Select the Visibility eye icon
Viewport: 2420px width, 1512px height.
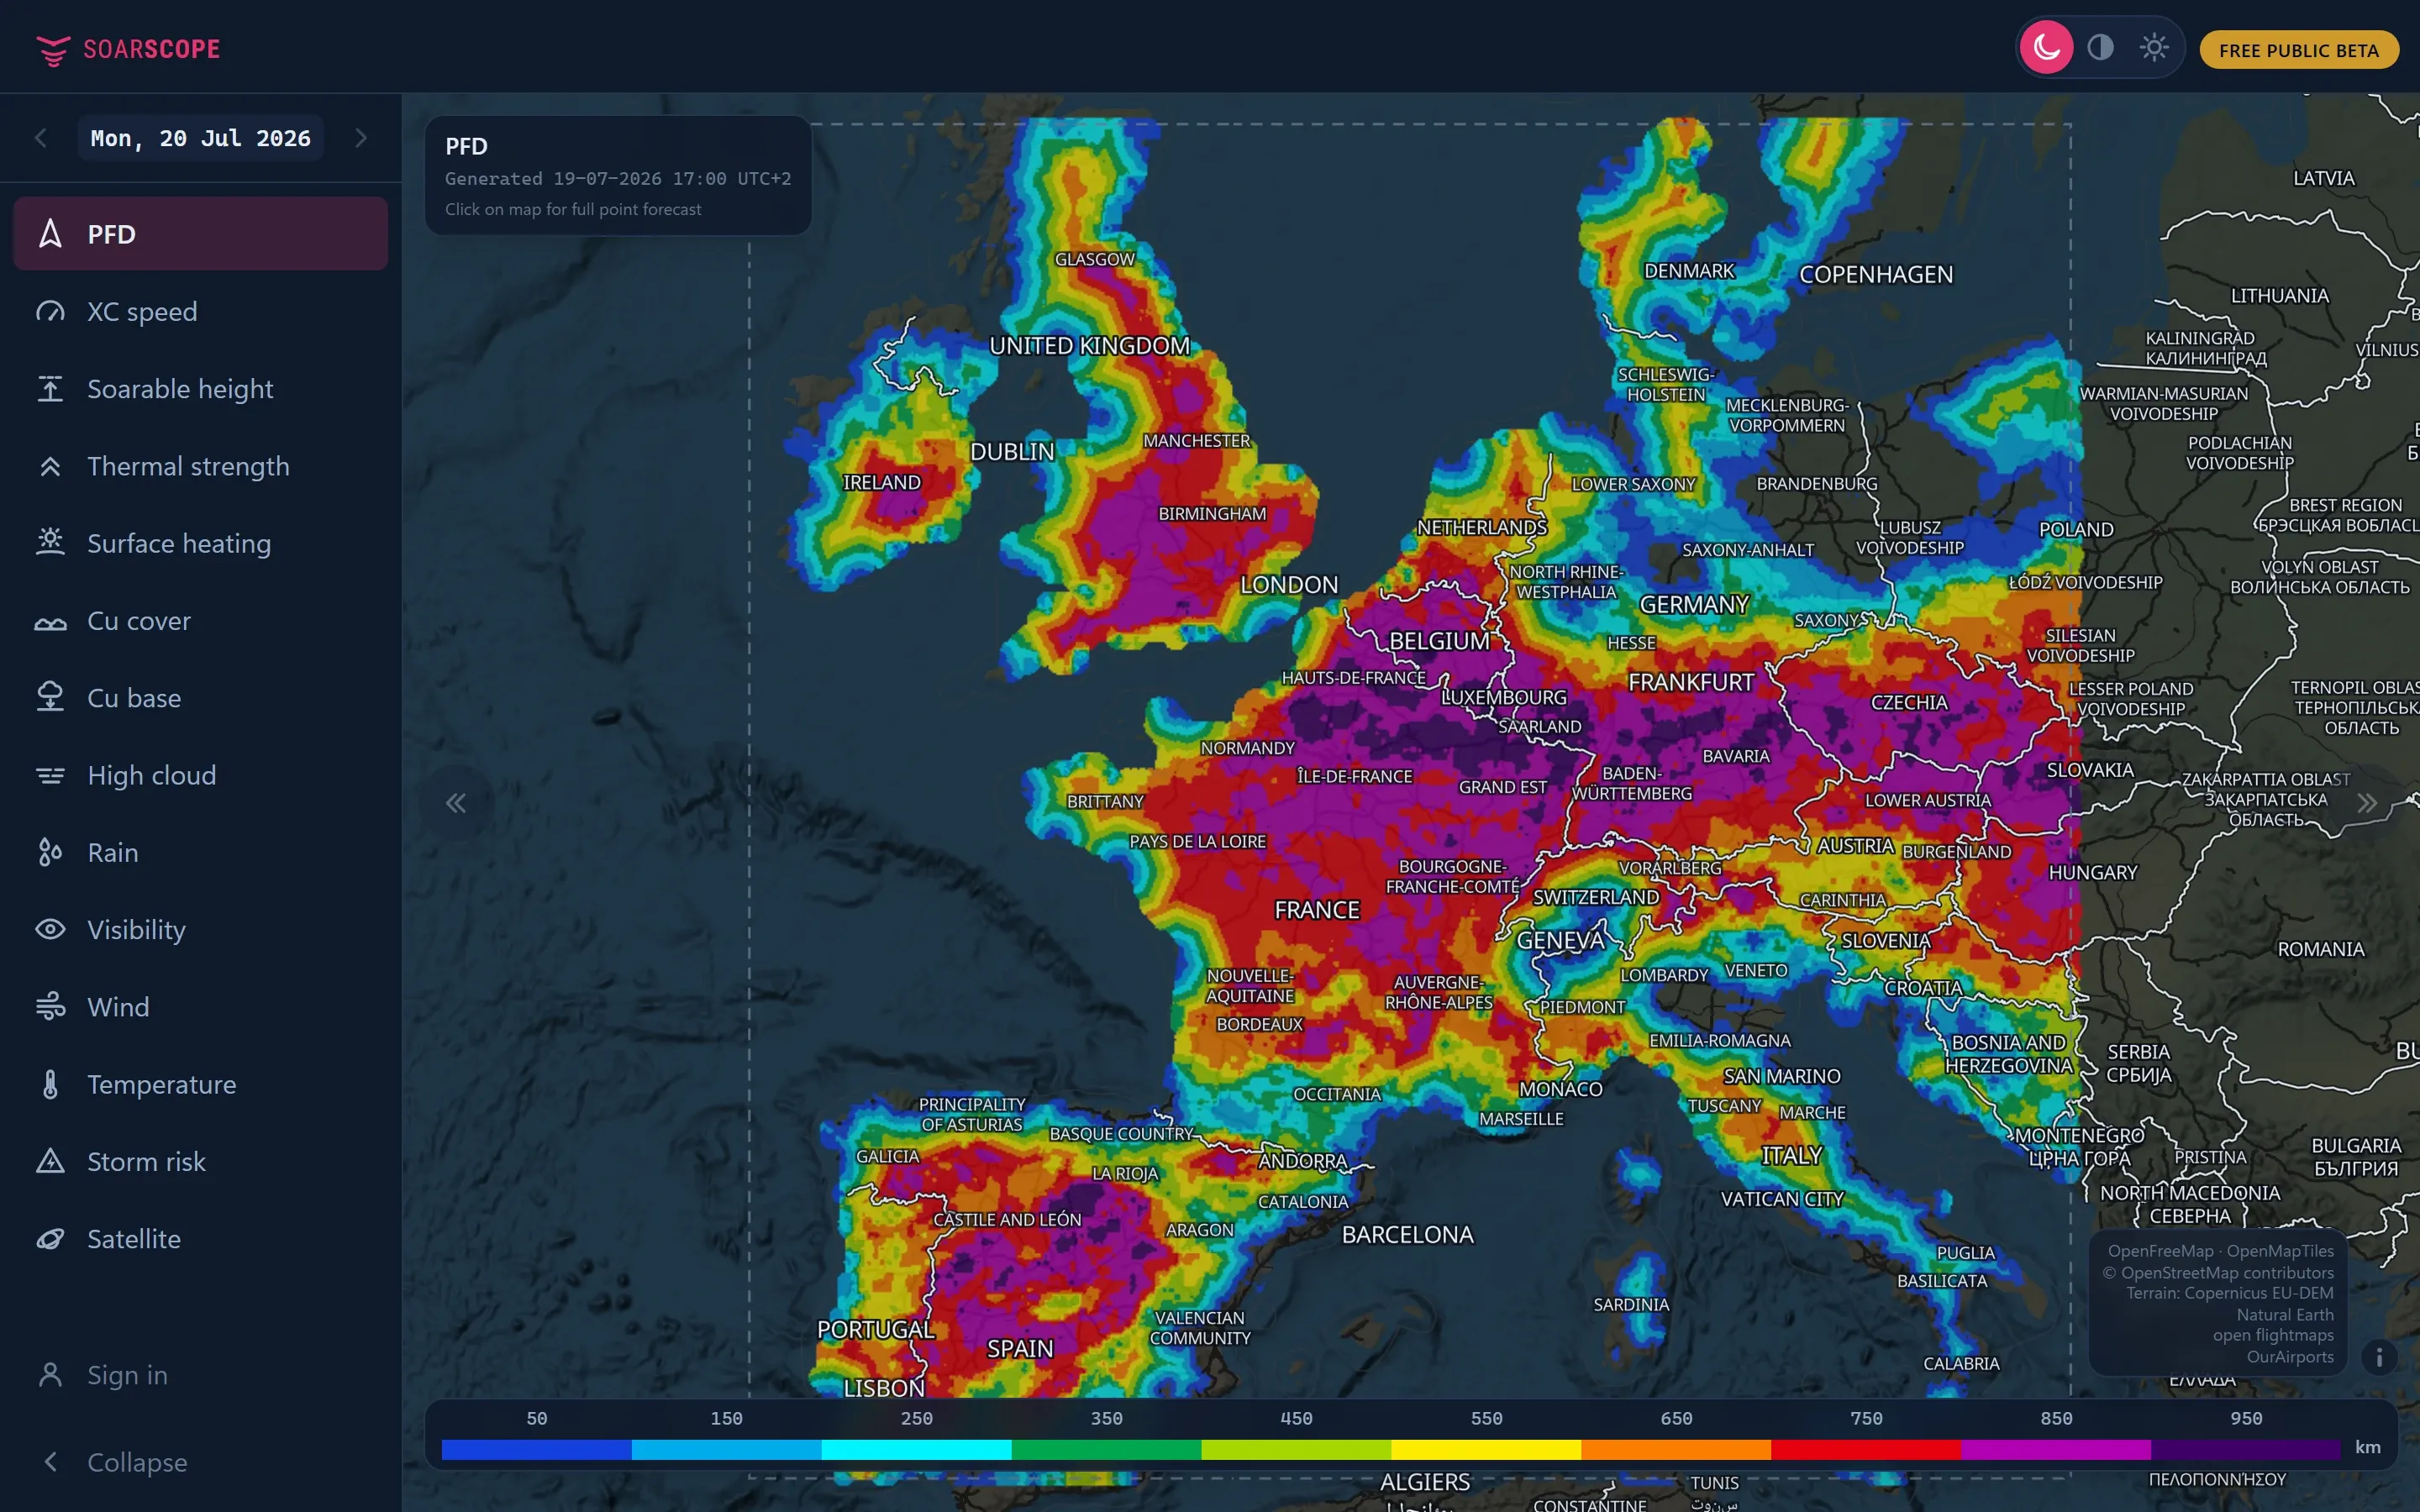50,930
